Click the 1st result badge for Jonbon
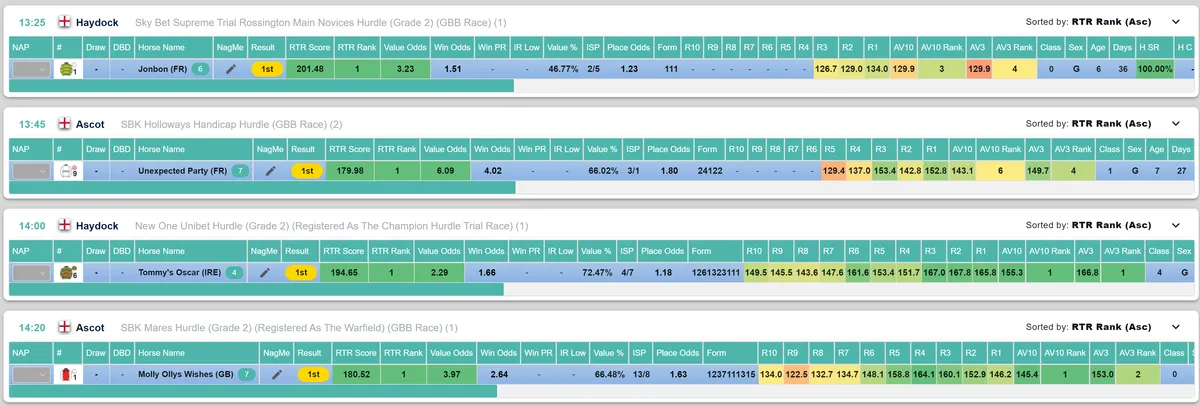 tap(267, 69)
